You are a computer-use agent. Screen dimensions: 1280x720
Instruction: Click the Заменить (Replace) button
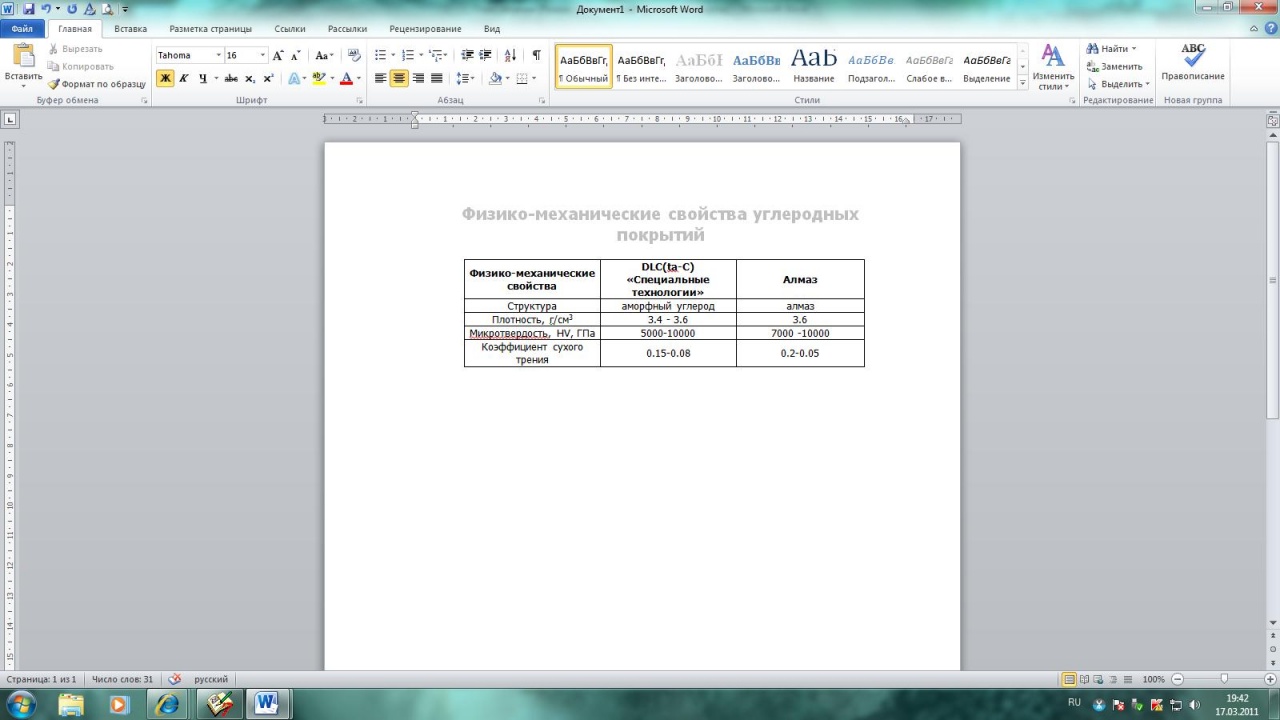coord(1120,66)
